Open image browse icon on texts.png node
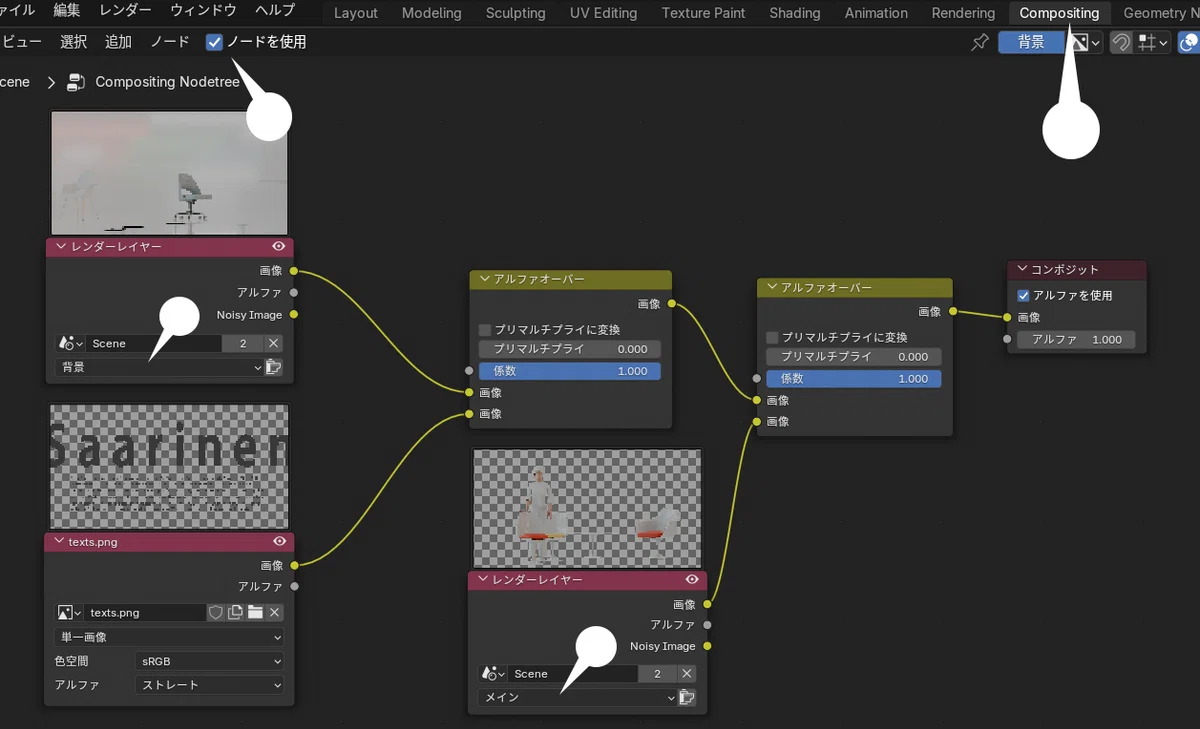The width and height of the screenshot is (1200, 729). tap(70, 612)
